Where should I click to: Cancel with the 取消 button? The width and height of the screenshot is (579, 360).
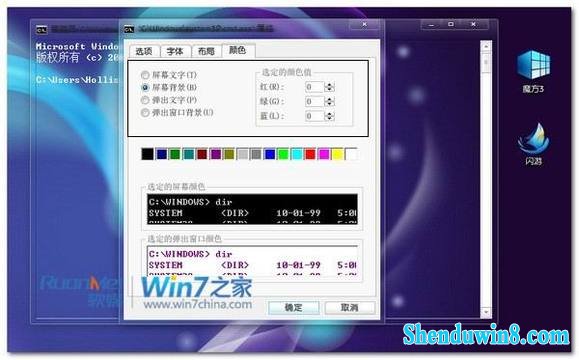350,307
